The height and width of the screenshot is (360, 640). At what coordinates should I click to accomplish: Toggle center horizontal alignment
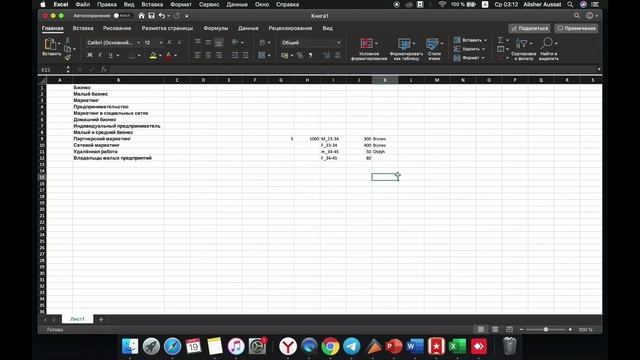tap(209, 55)
